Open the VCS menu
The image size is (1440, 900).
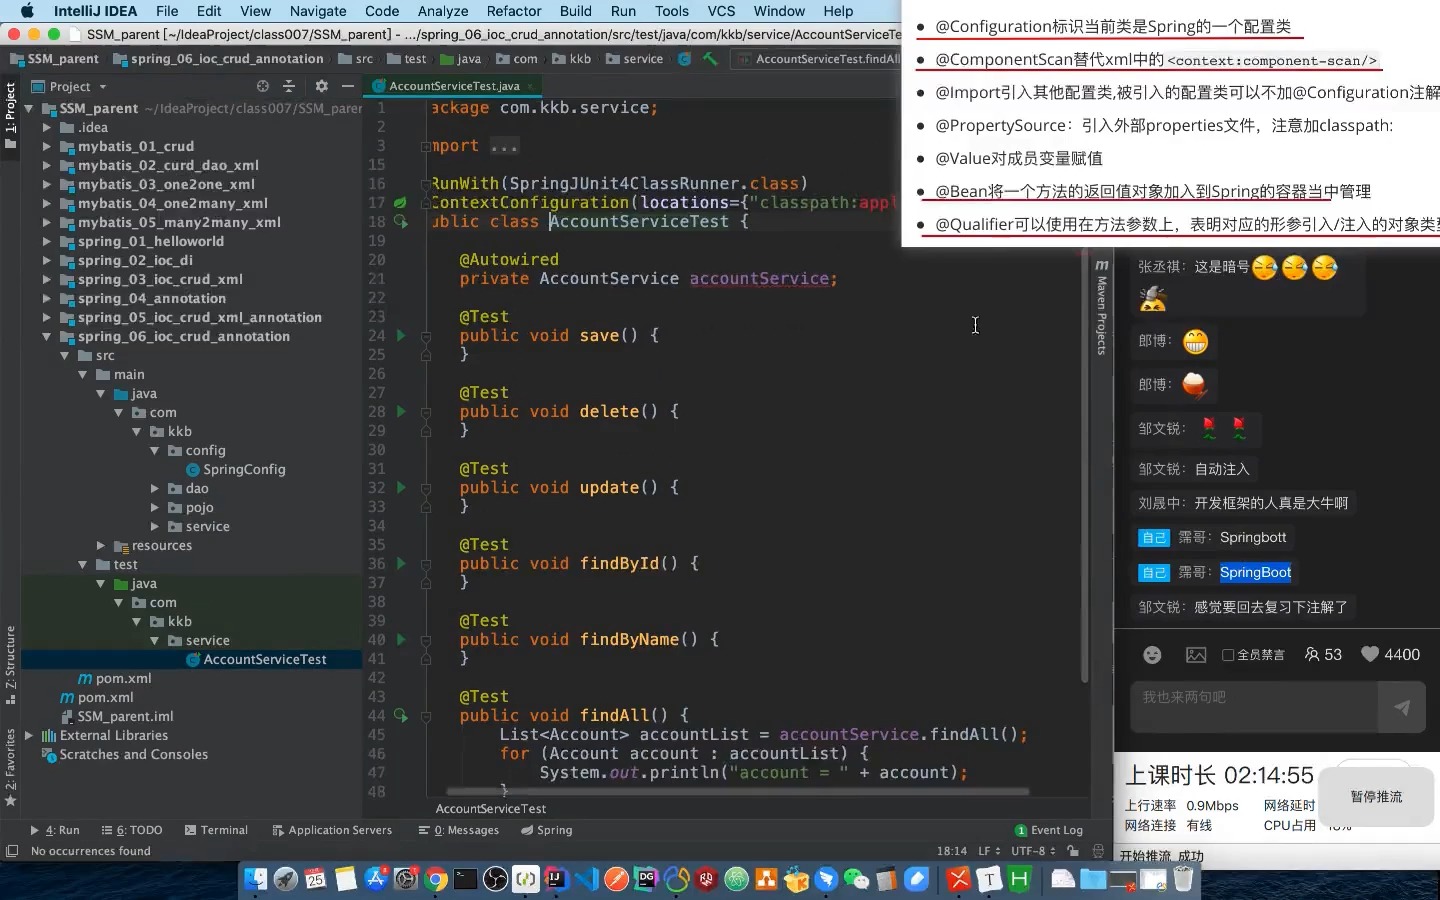(x=721, y=11)
